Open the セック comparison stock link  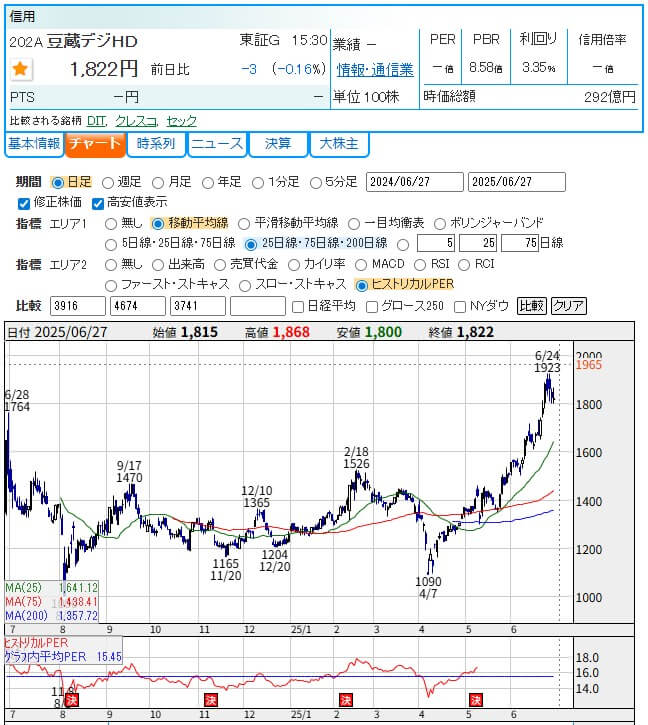(181, 121)
